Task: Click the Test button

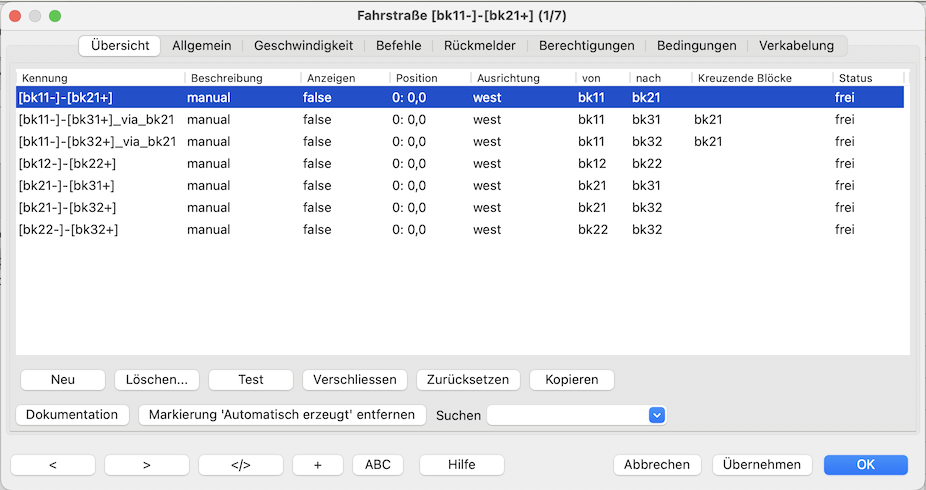Action: 251,380
